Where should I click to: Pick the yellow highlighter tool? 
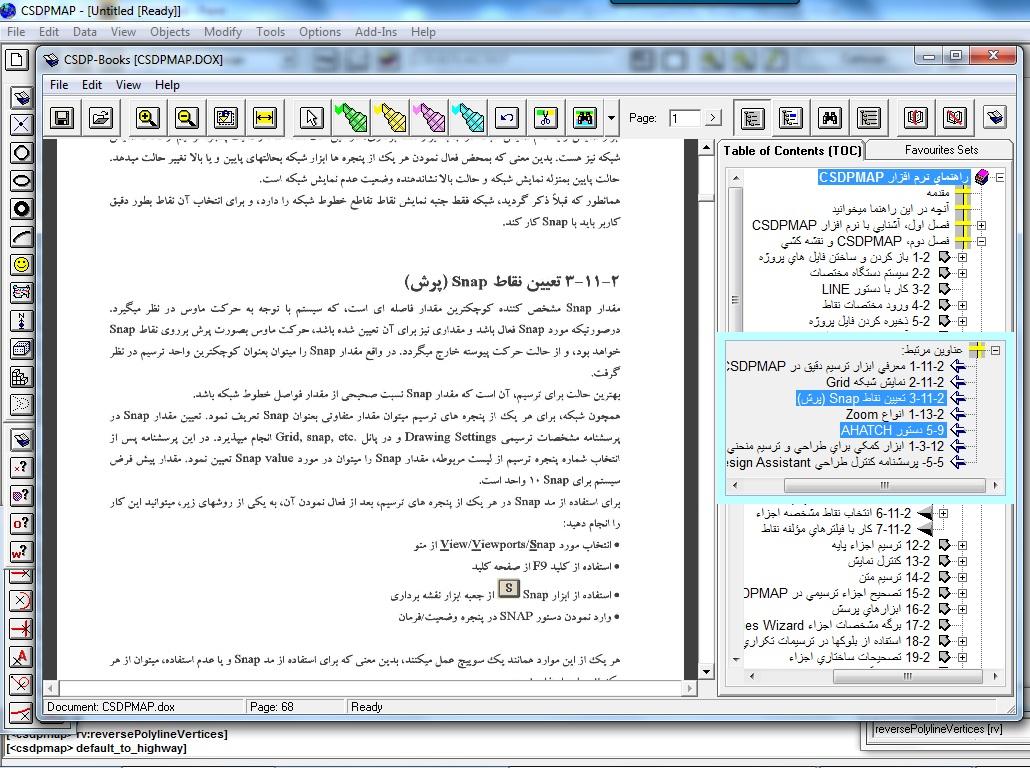click(x=389, y=118)
